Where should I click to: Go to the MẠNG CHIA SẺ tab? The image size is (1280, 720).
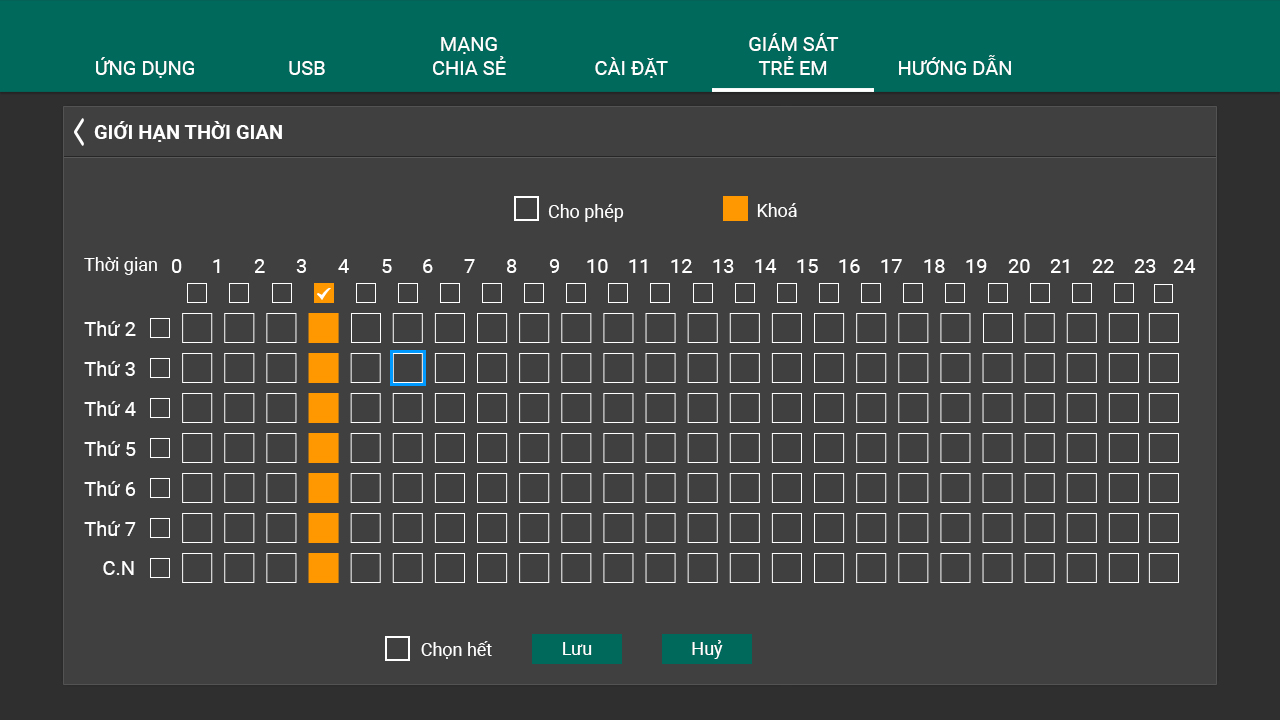tap(469, 57)
